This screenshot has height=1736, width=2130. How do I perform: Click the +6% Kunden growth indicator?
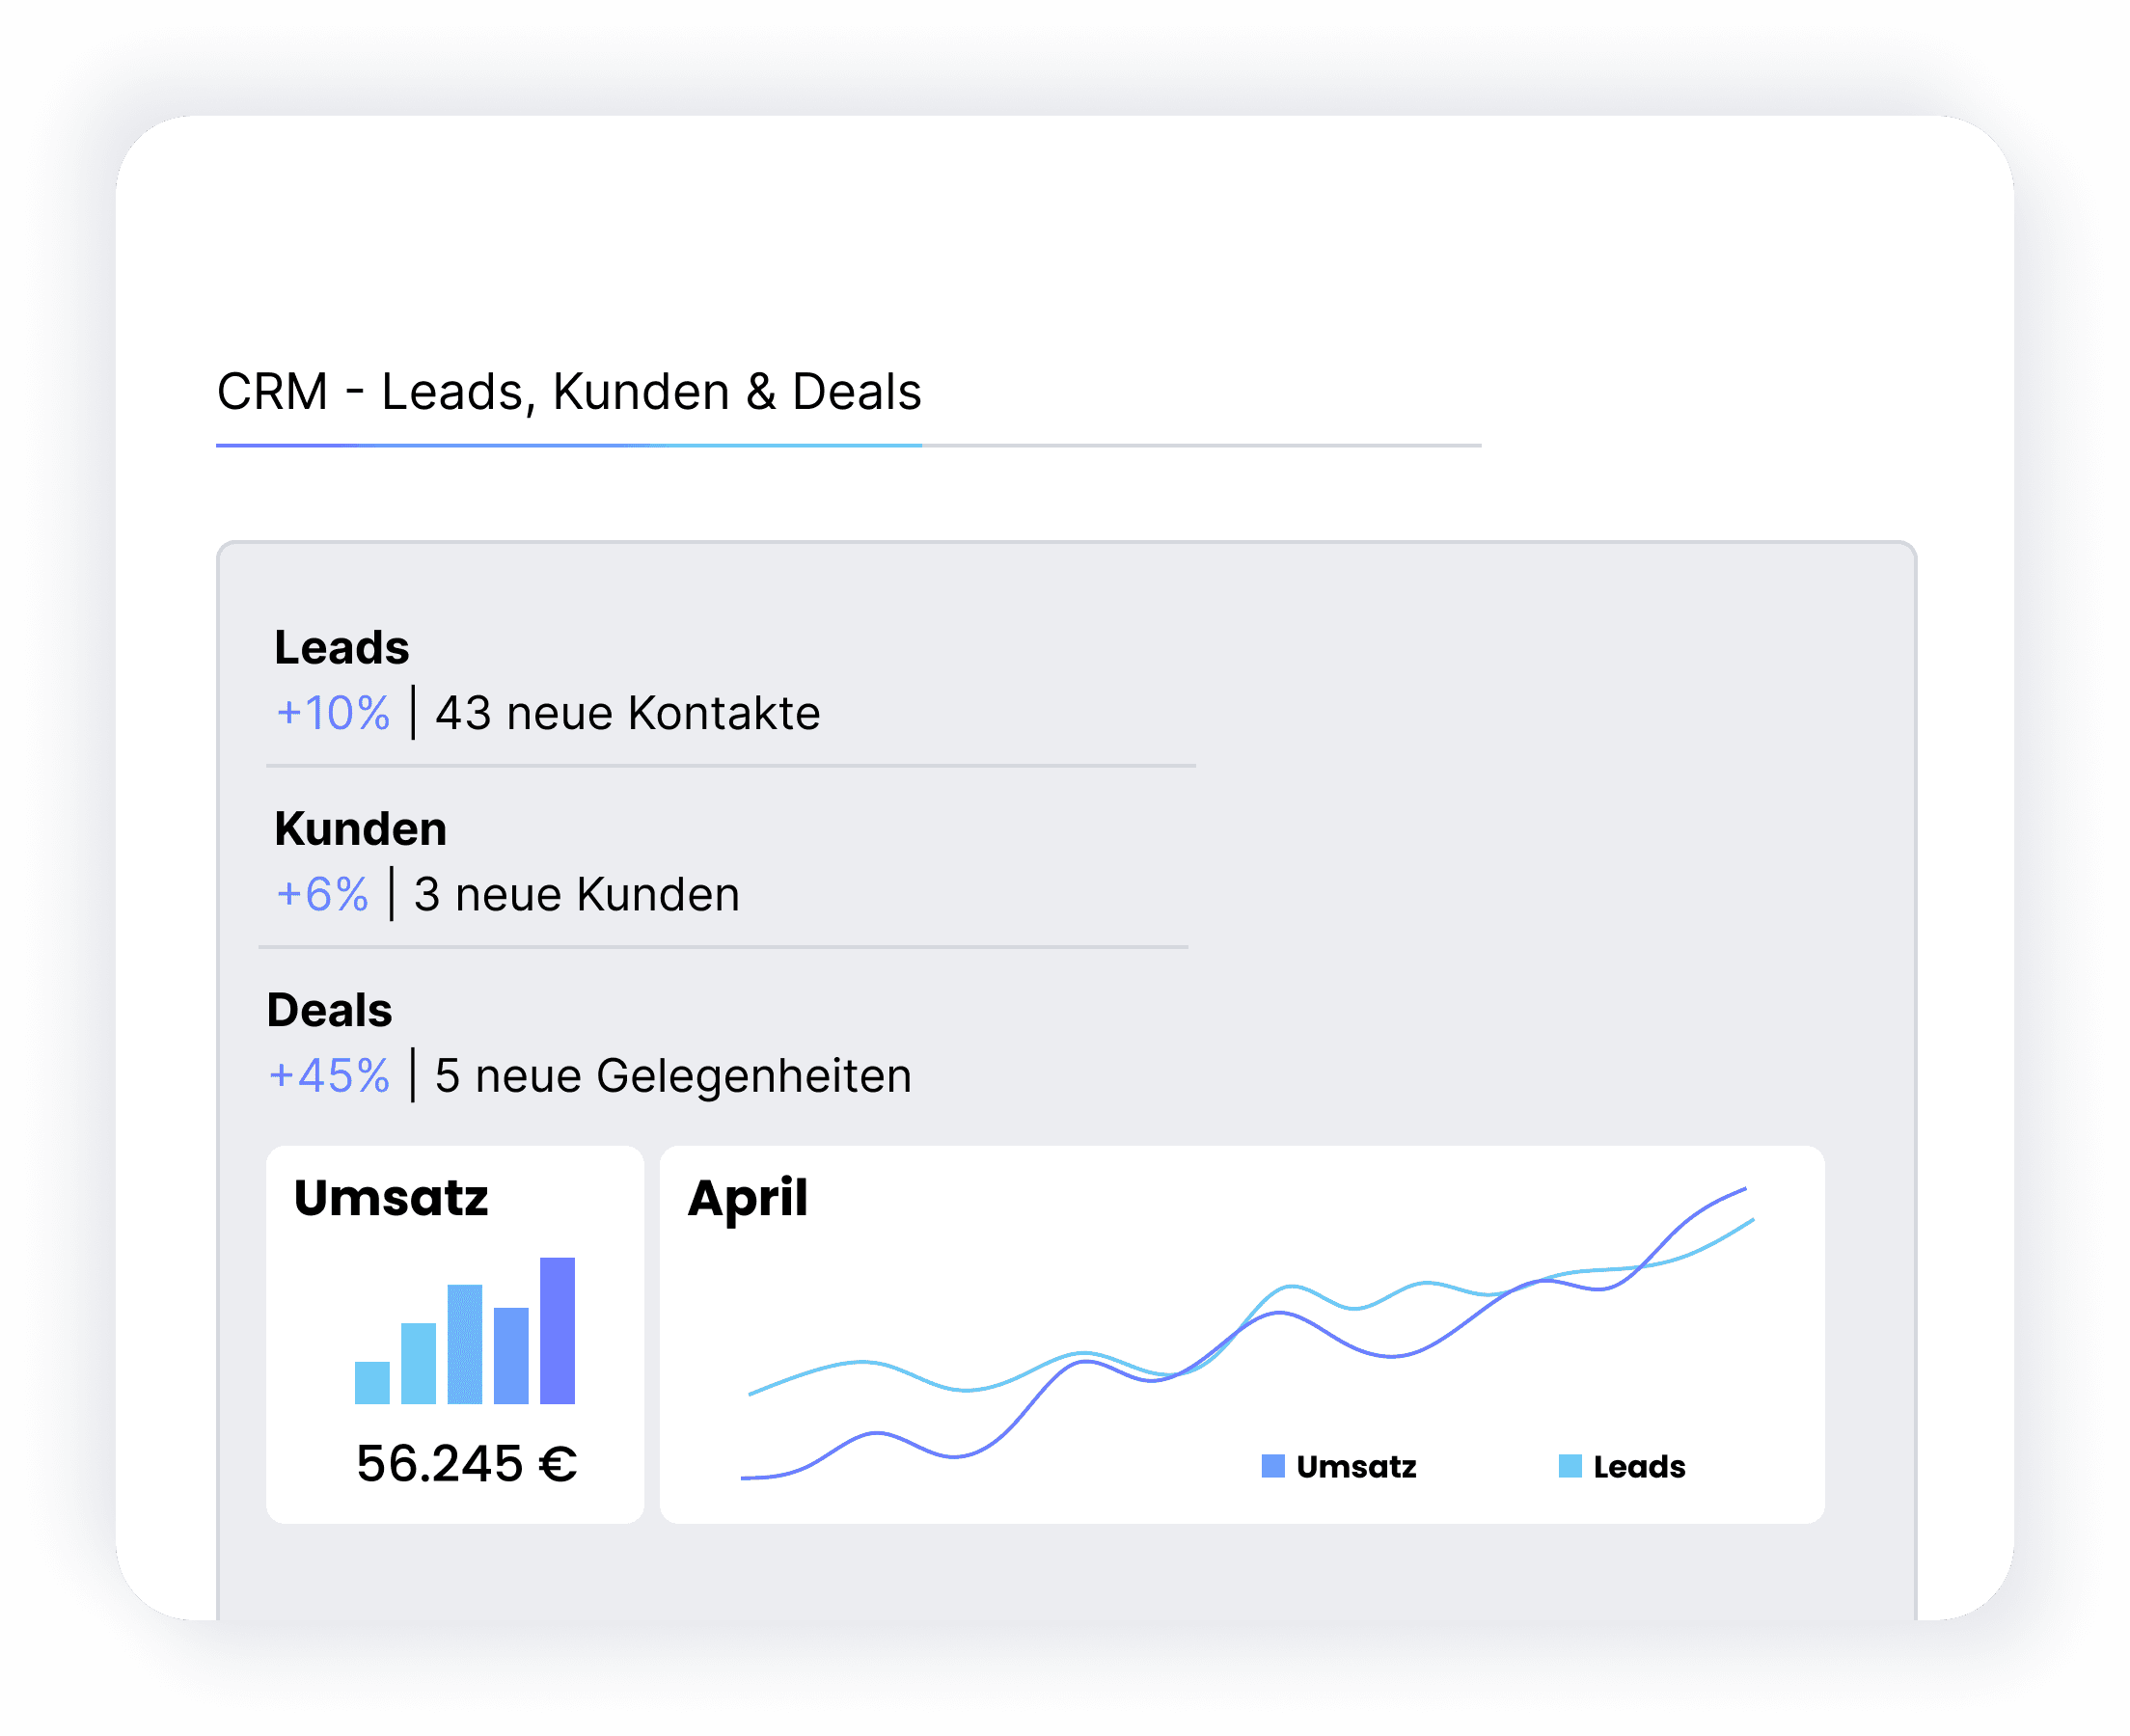click(x=322, y=895)
